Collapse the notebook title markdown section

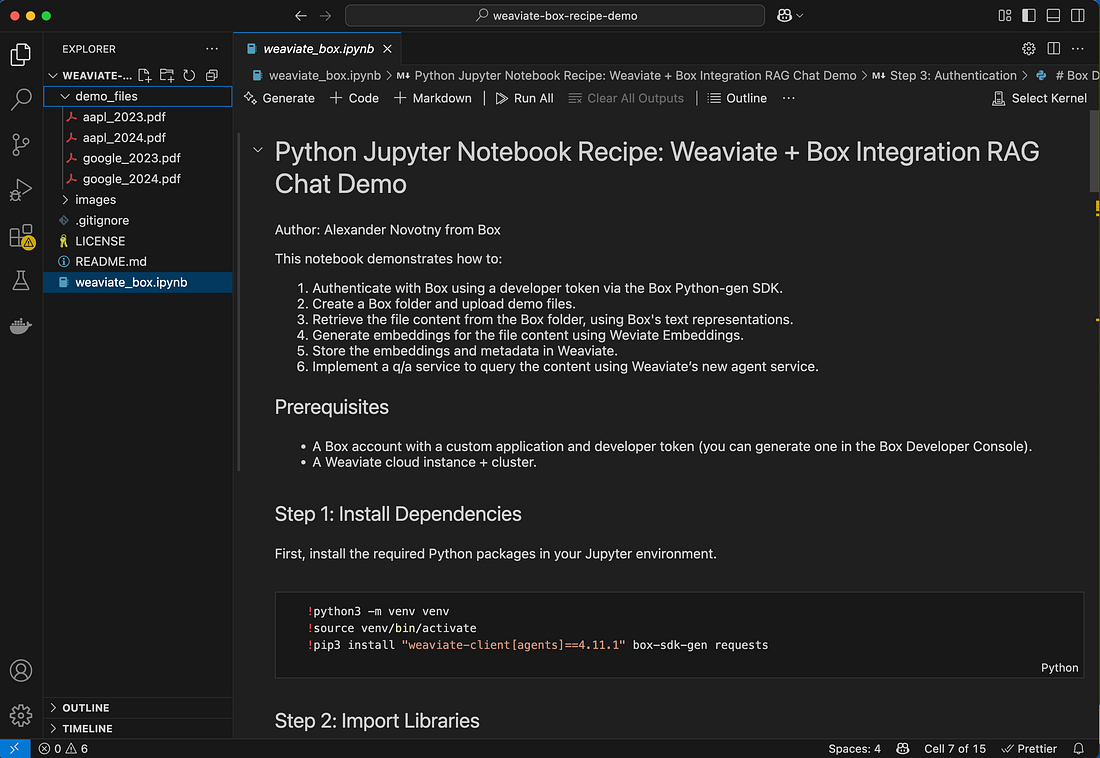click(x=257, y=150)
